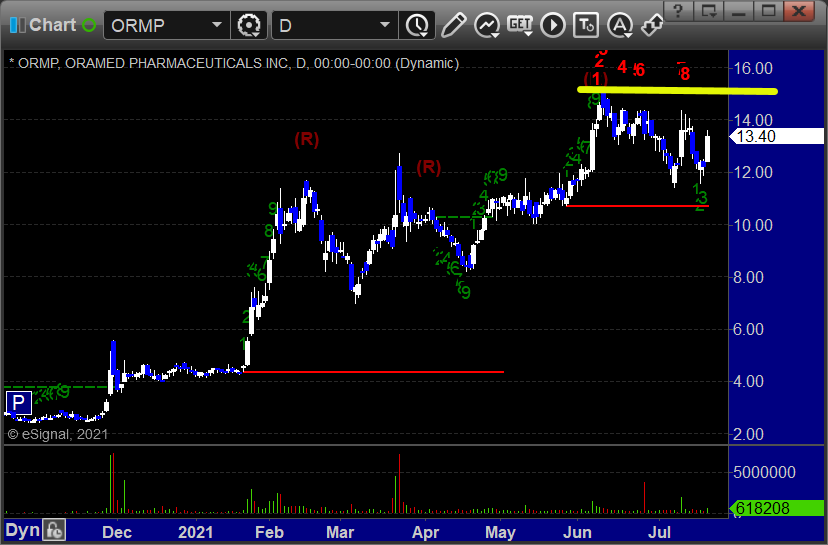
Task: Select the short red line near 11.00
Action: click(637, 205)
